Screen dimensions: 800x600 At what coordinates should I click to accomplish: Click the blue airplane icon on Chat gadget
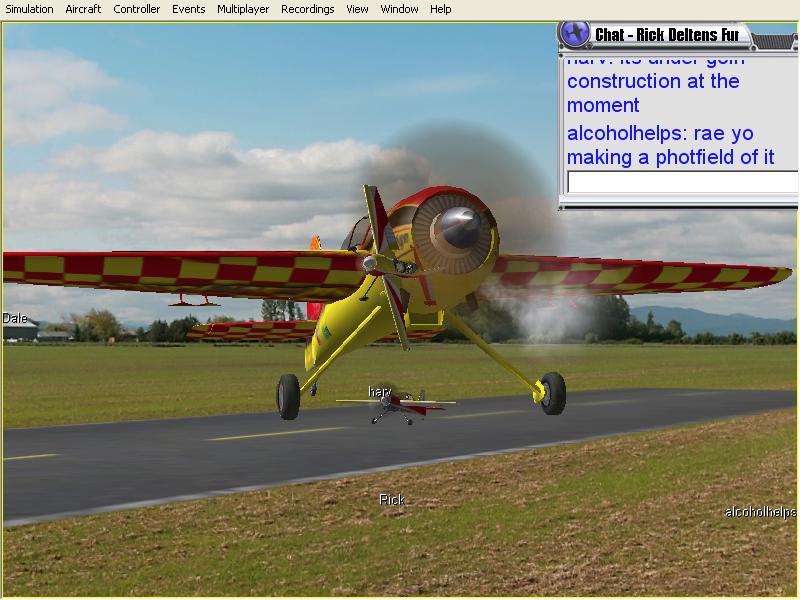click(x=574, y=34)
